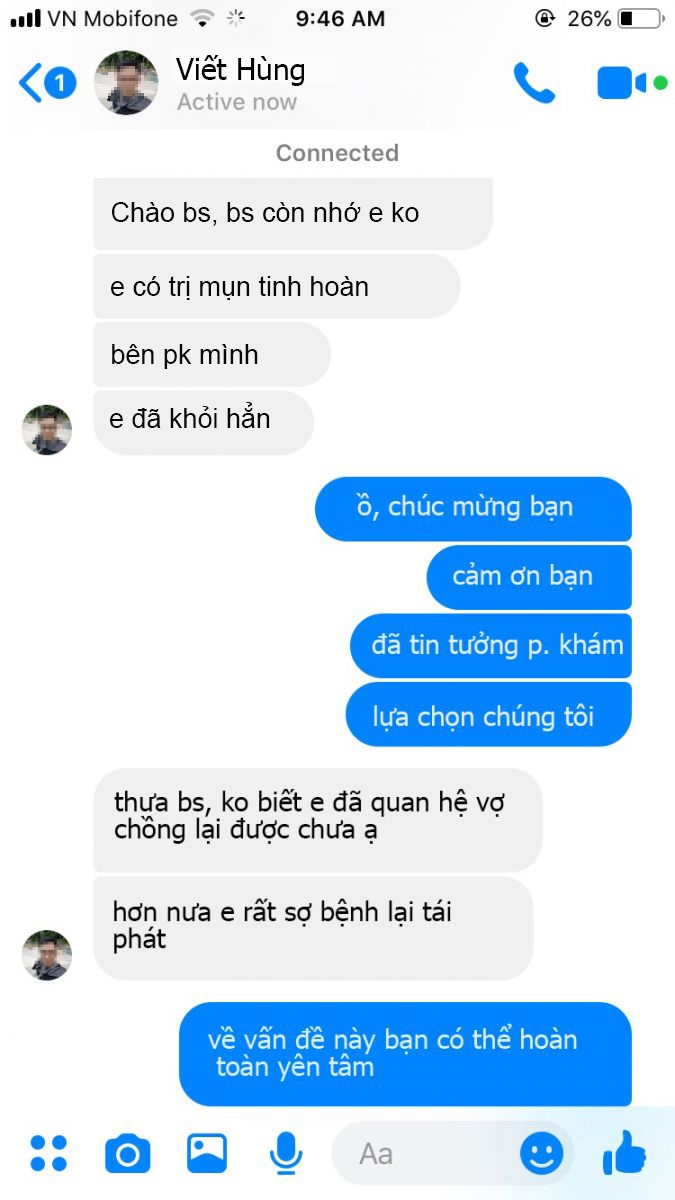Select the "lựa chọn chúng tôi" bubble
675x1200 pixels.
click(488, 714)
